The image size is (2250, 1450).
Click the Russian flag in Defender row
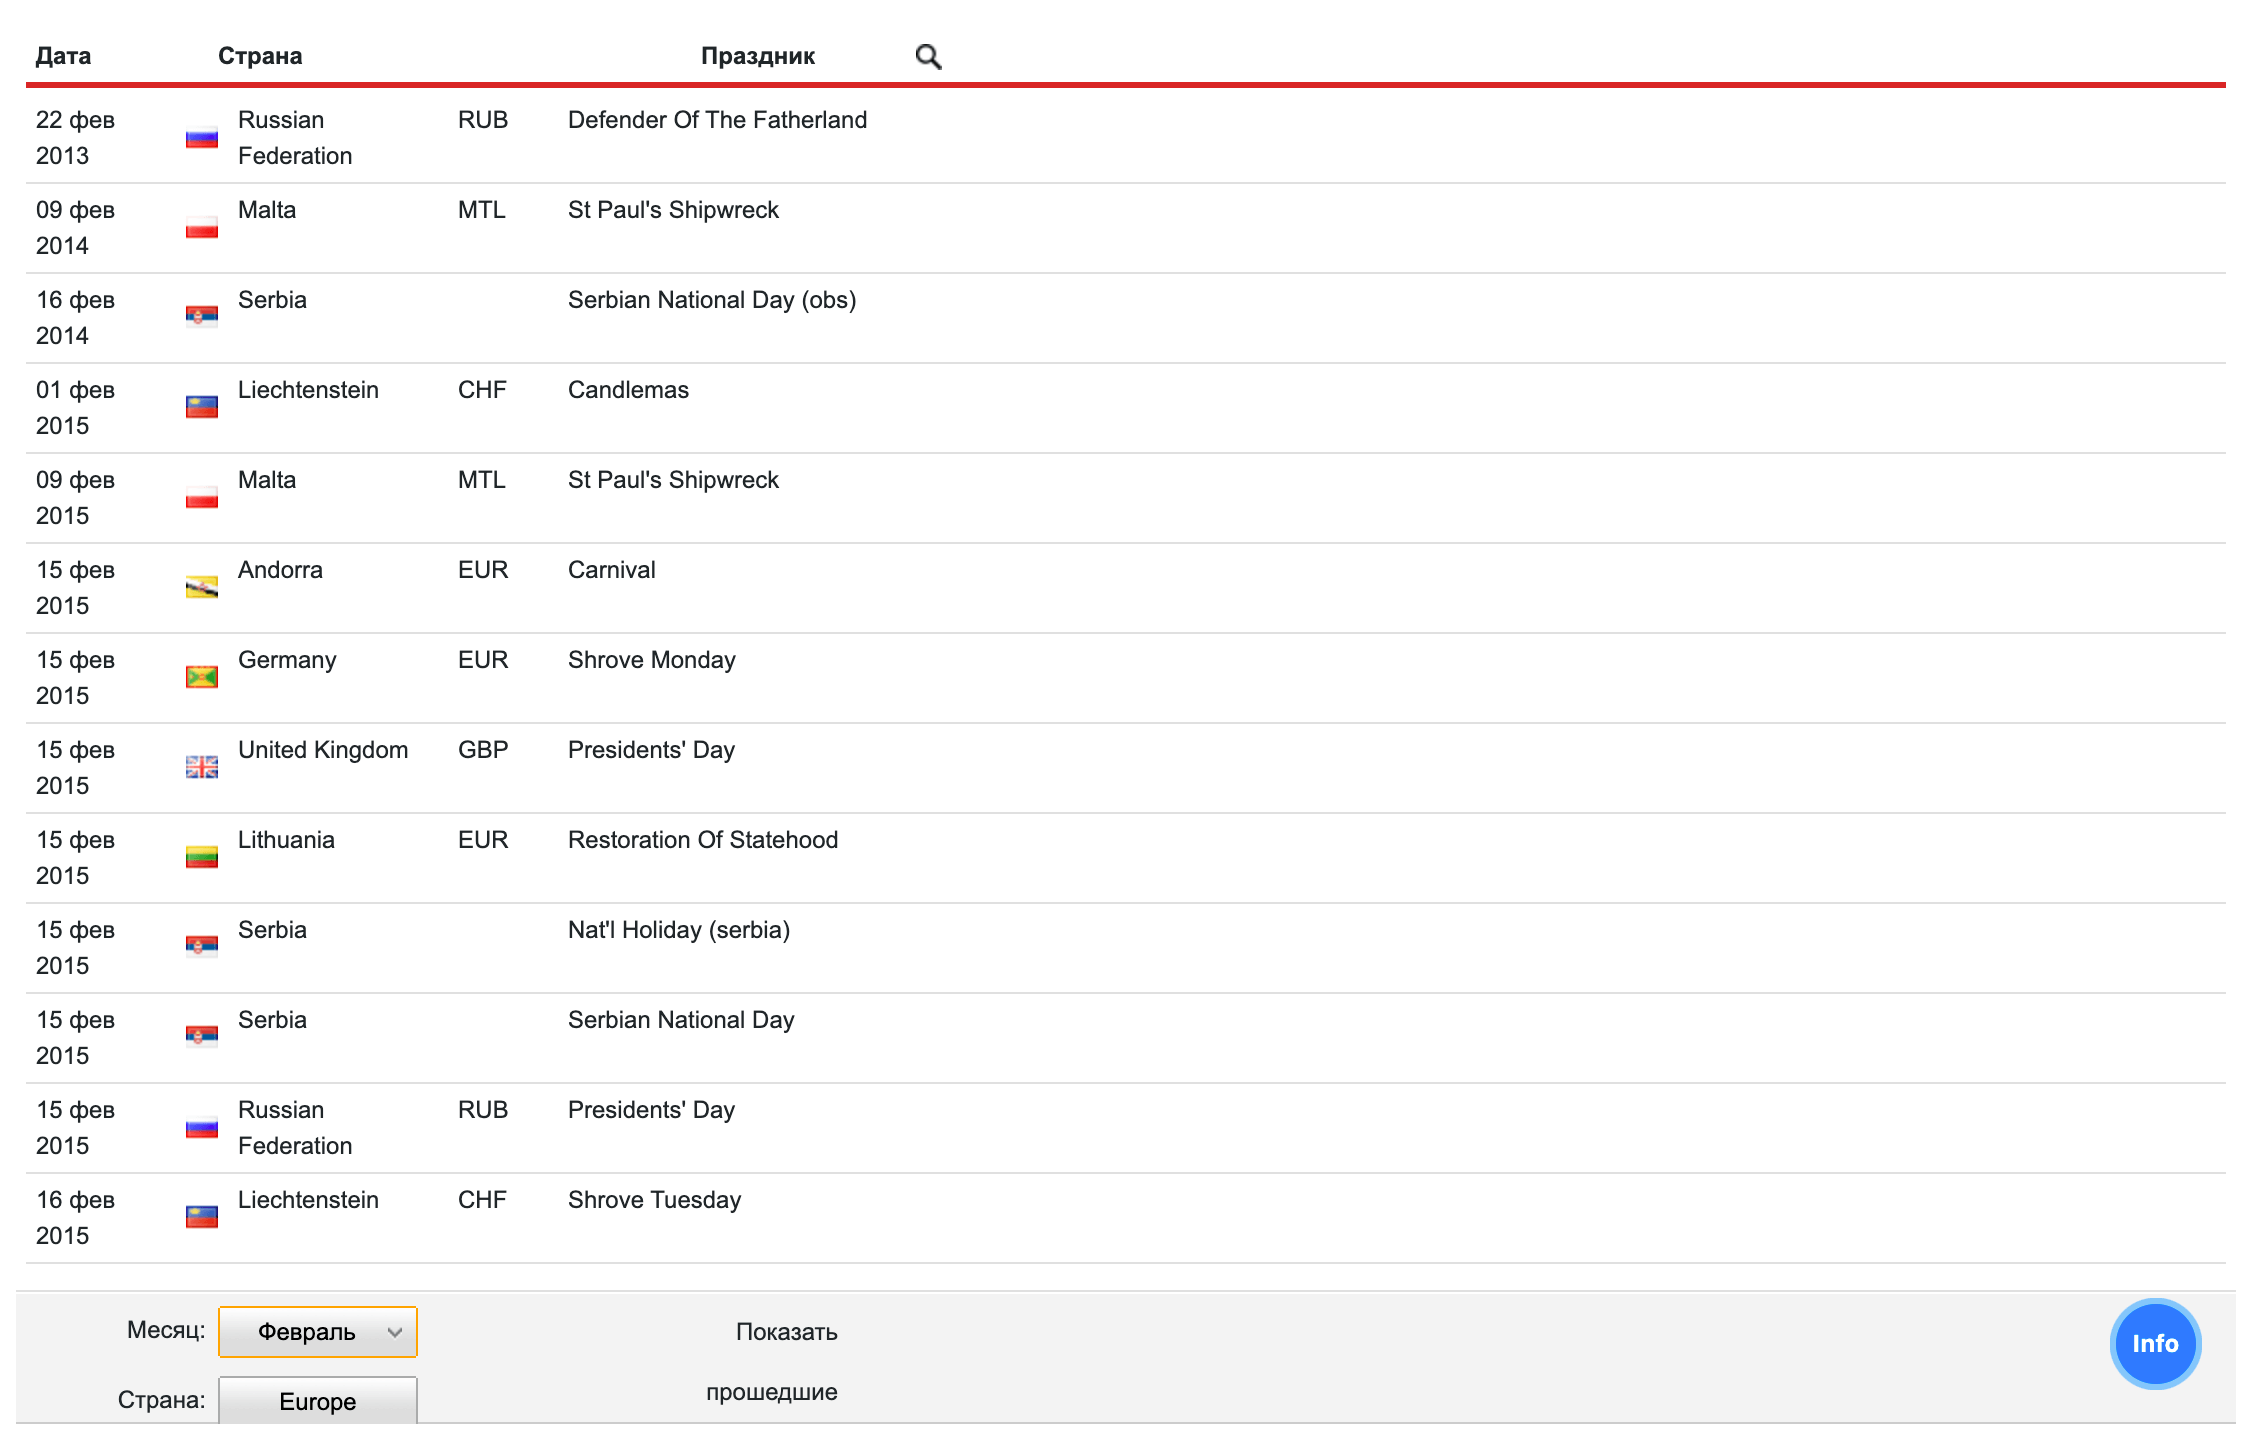pyautogui.click(x=202, y=138)
